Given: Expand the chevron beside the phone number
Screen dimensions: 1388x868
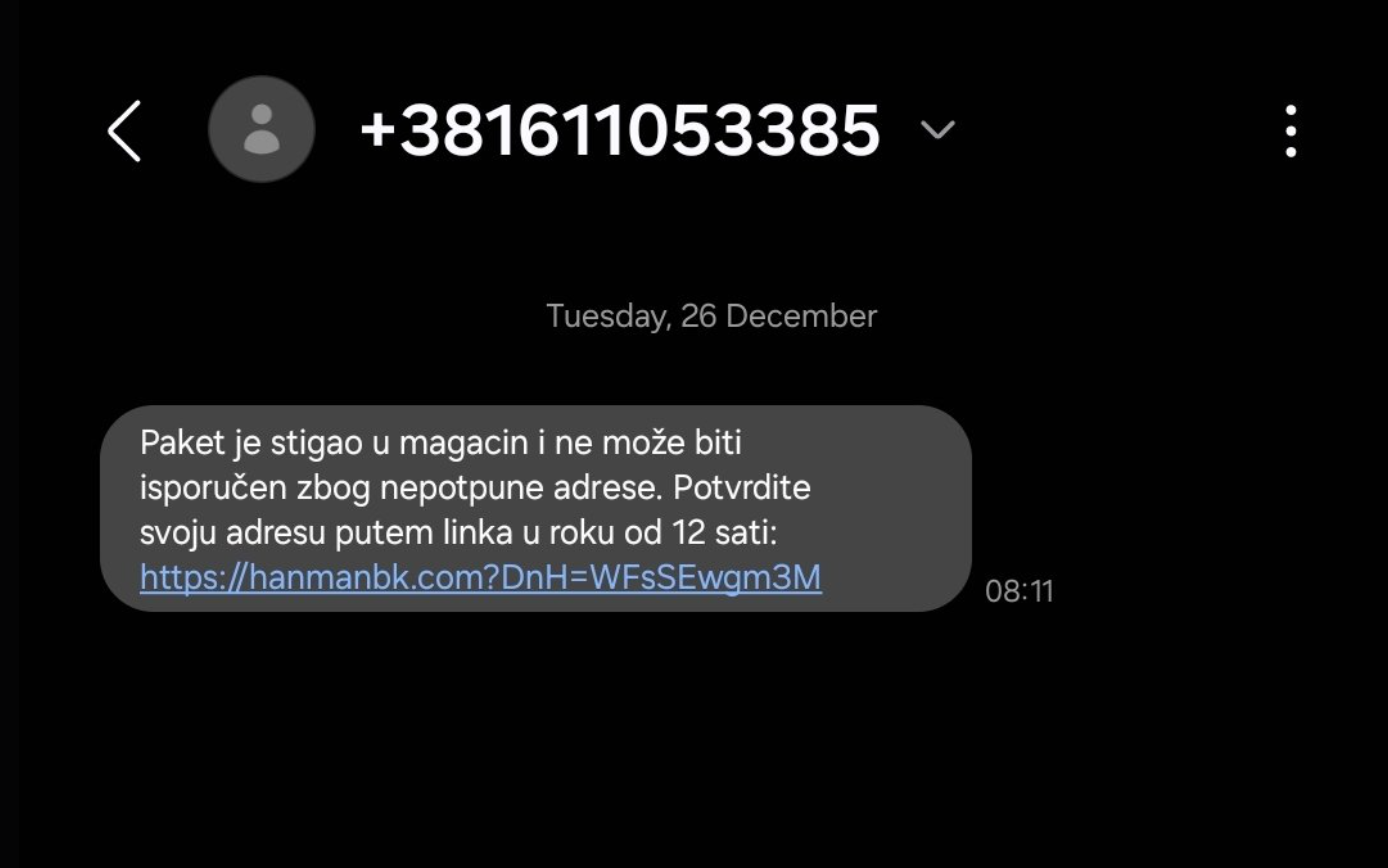Looking at the screenshot, I should click(937, 130).
